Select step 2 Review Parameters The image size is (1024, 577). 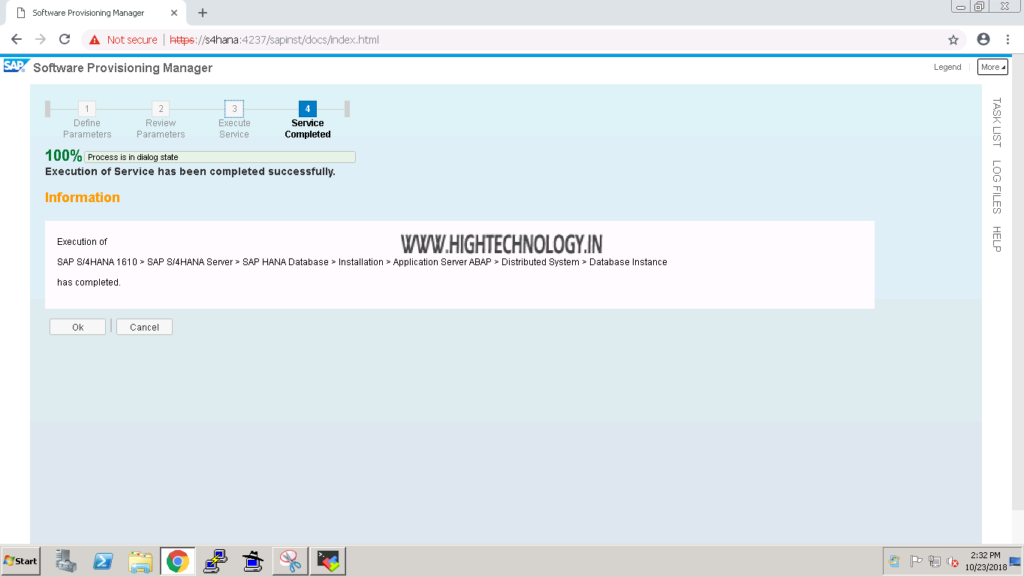point(161,120)
